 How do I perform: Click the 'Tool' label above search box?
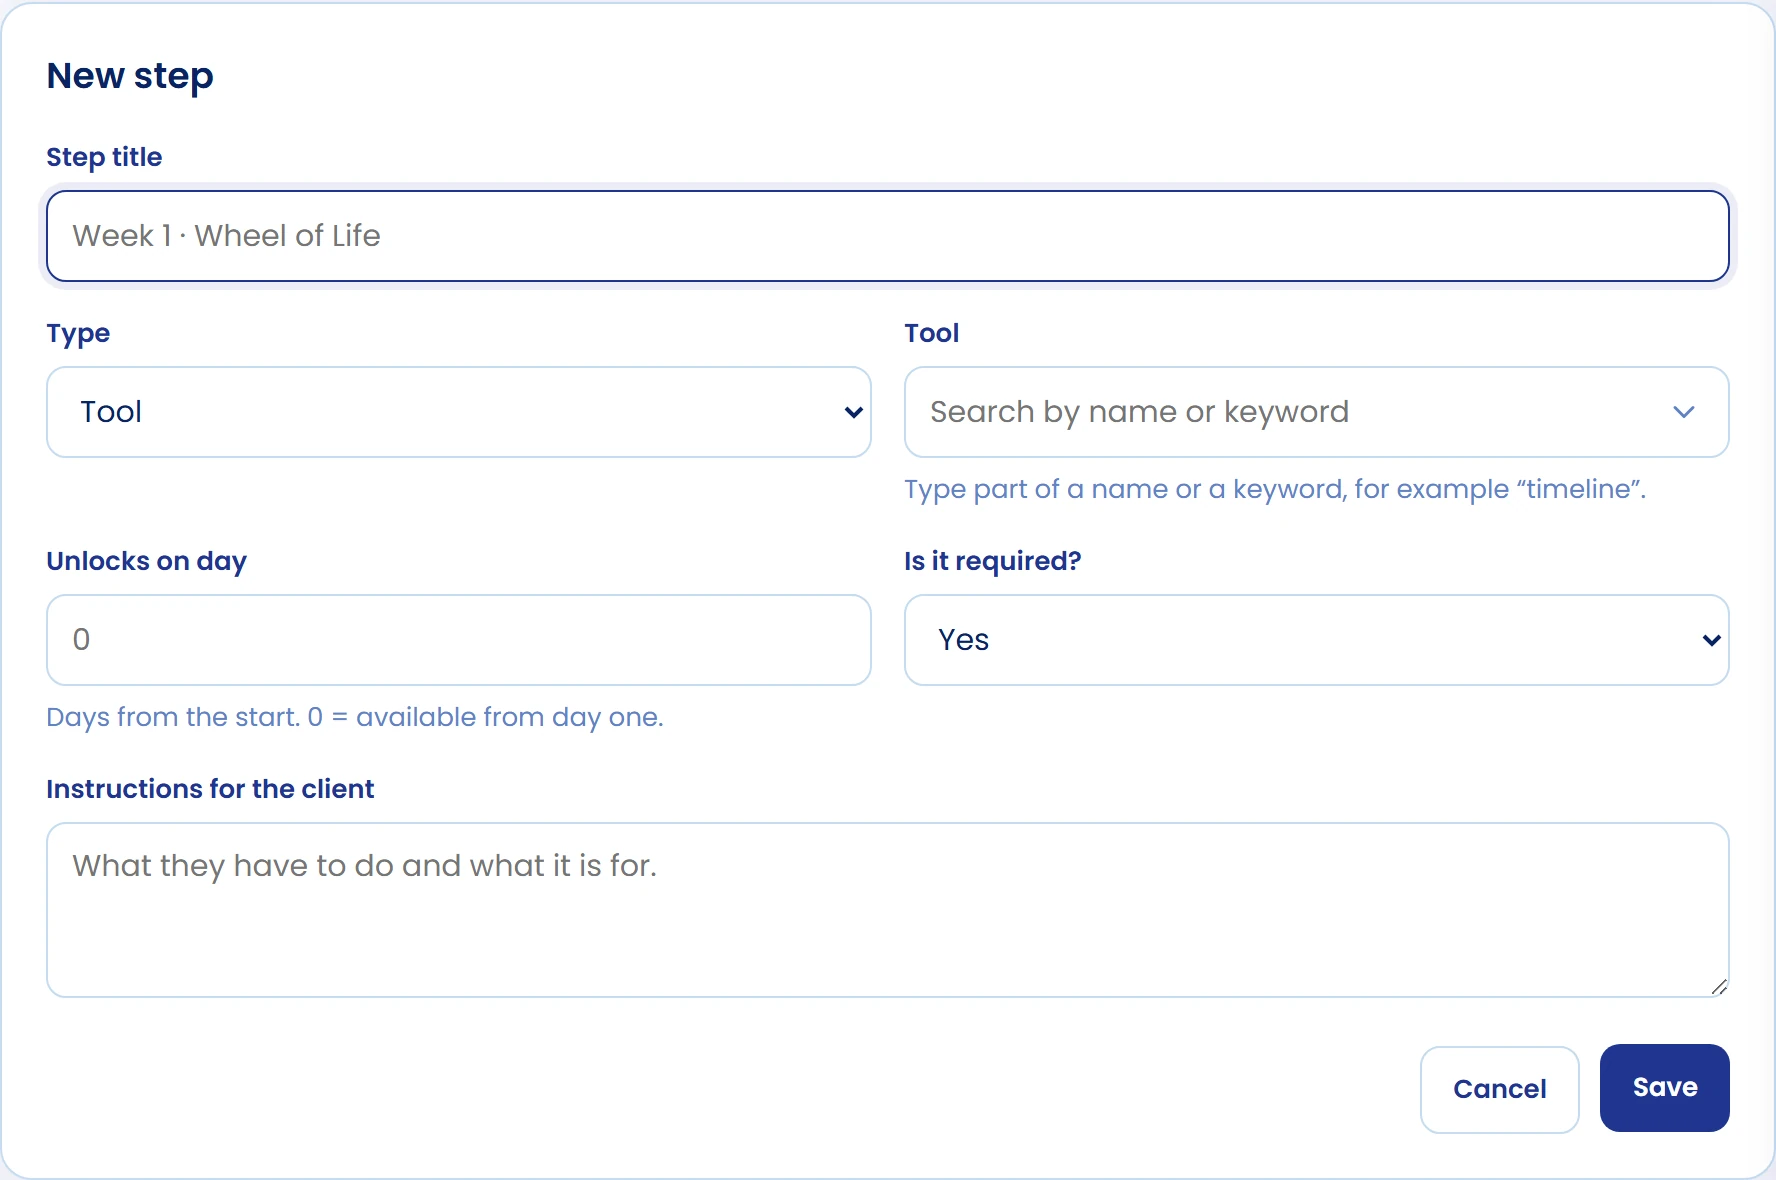931,333
